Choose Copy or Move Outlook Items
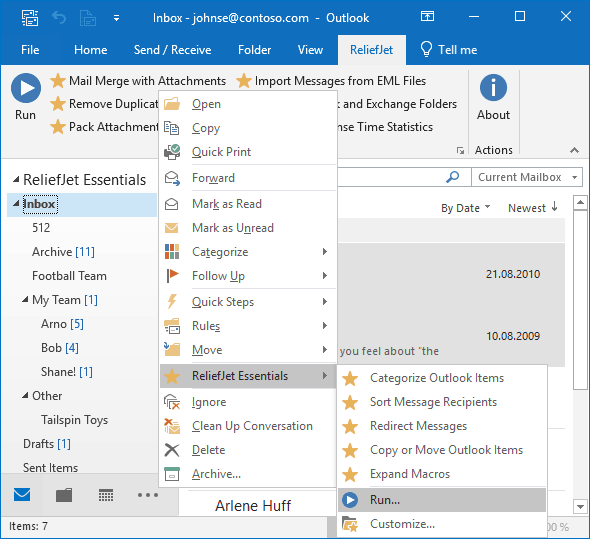This screenshot has width=590, height=539. [442, 450]
